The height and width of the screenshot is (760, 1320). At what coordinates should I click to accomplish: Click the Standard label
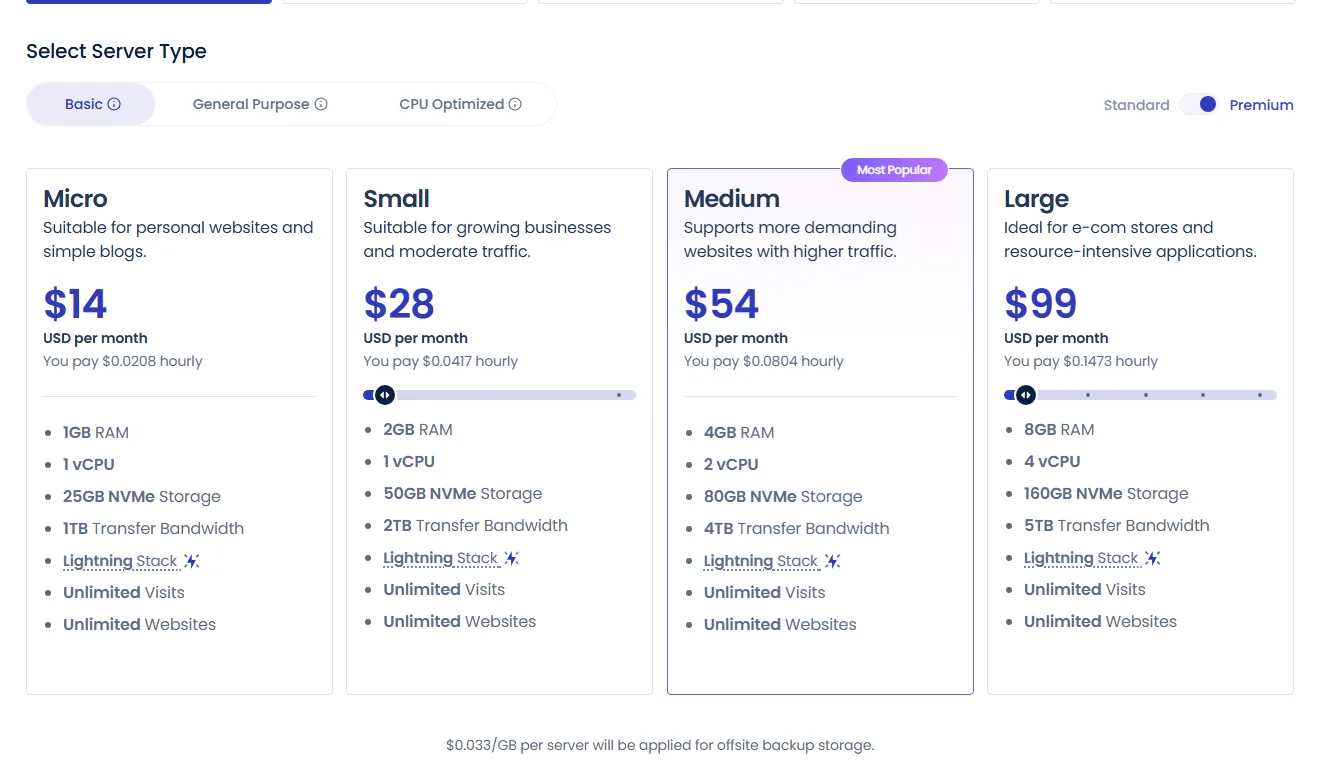tap(1136, 105)
